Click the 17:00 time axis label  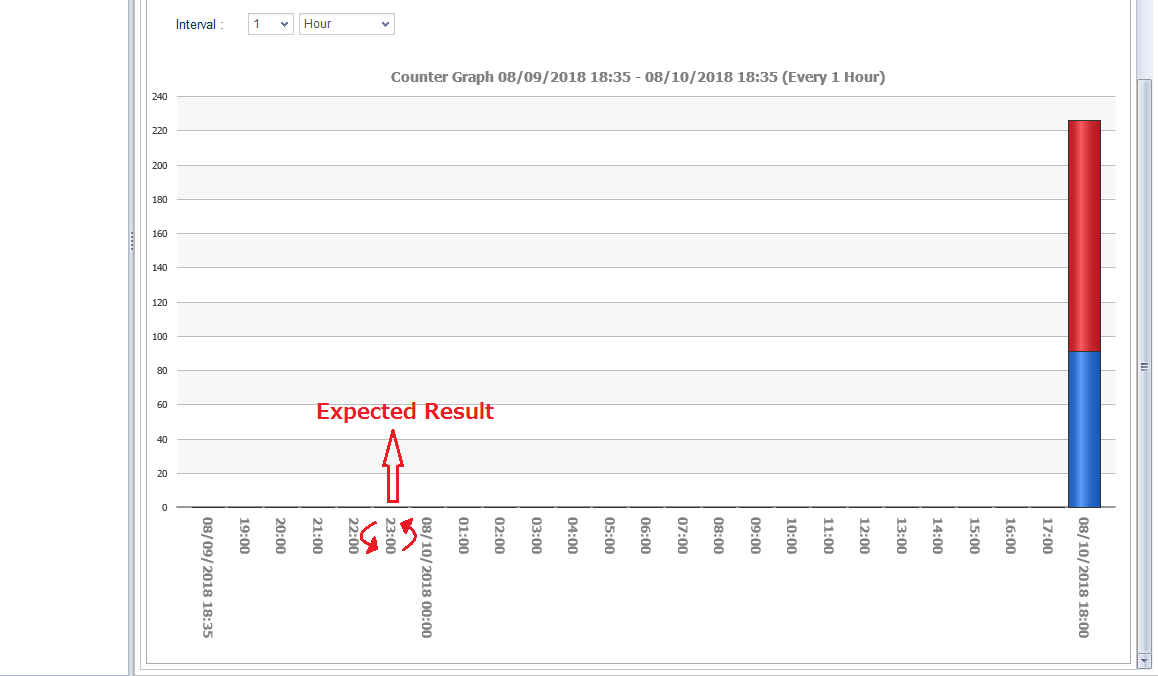(1047, 535)
